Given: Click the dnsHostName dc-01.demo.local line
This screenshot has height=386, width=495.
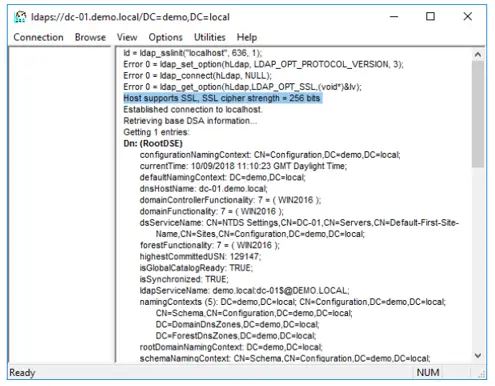Looking at the screenshot, I should (204, 189).
